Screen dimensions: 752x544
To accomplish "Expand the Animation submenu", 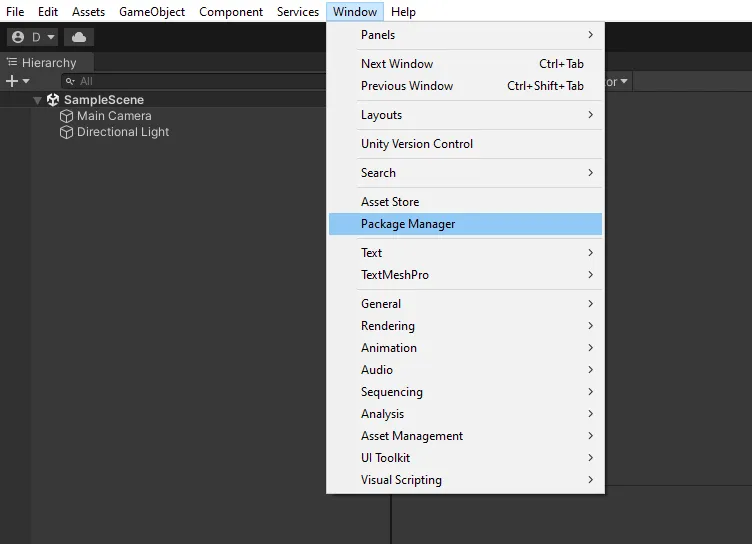I will 465,348.
